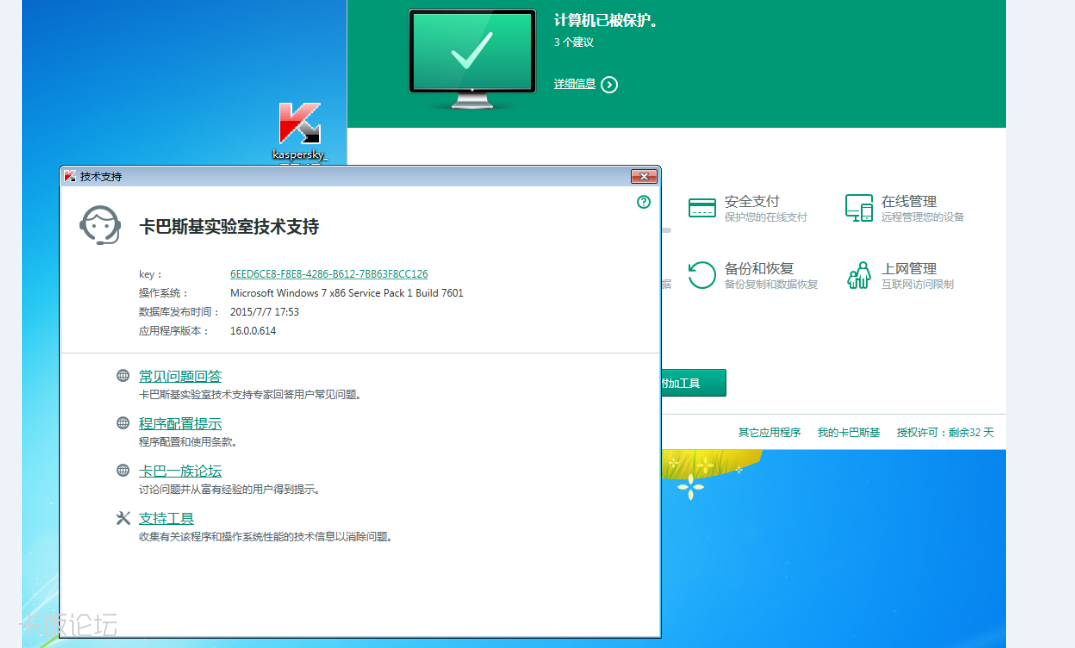
Task: Click 授权许可：剩余32 天 in main window footer
Action: pos(945,433)
